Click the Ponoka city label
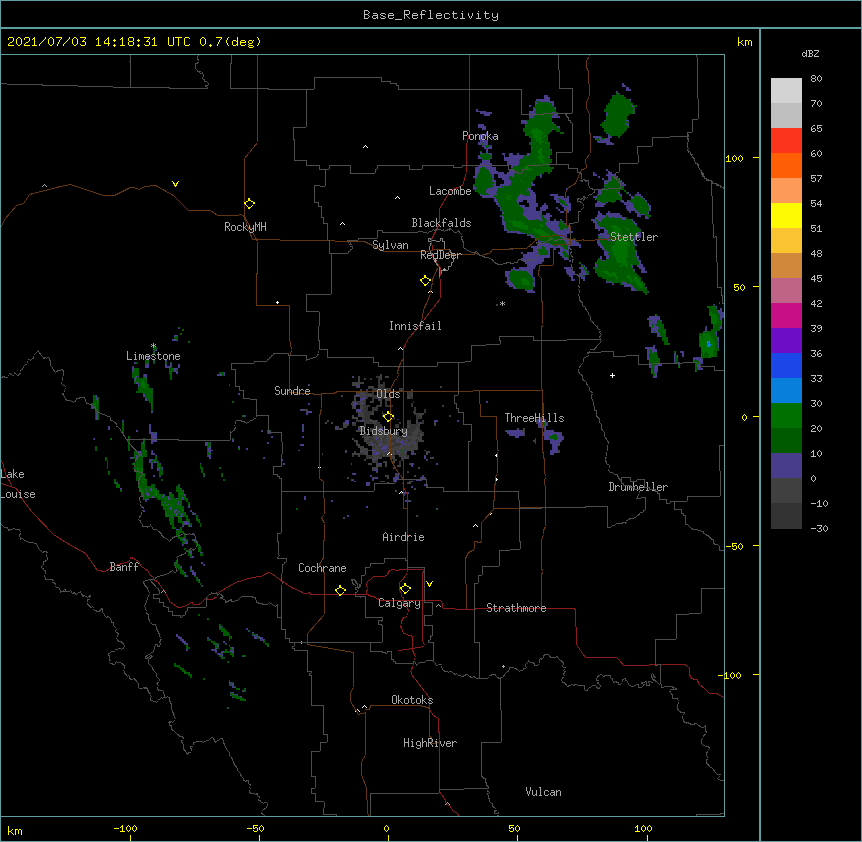 480,136
